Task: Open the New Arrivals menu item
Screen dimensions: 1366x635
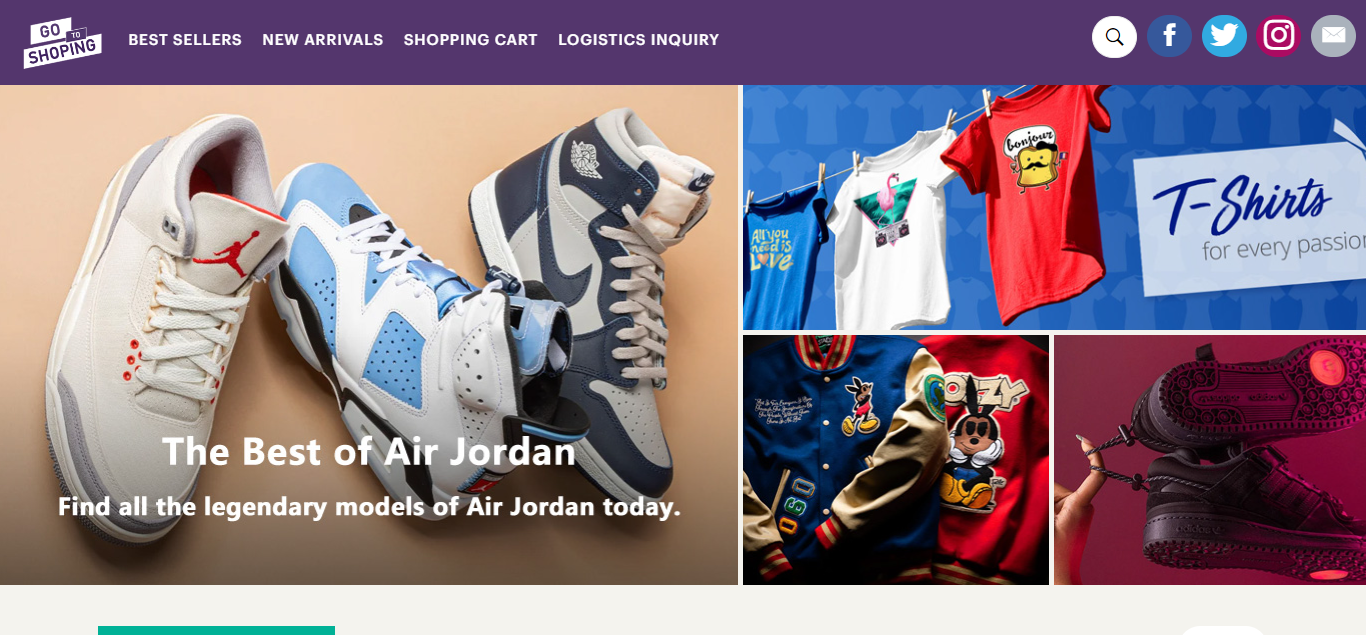Action: pos(323,40)
